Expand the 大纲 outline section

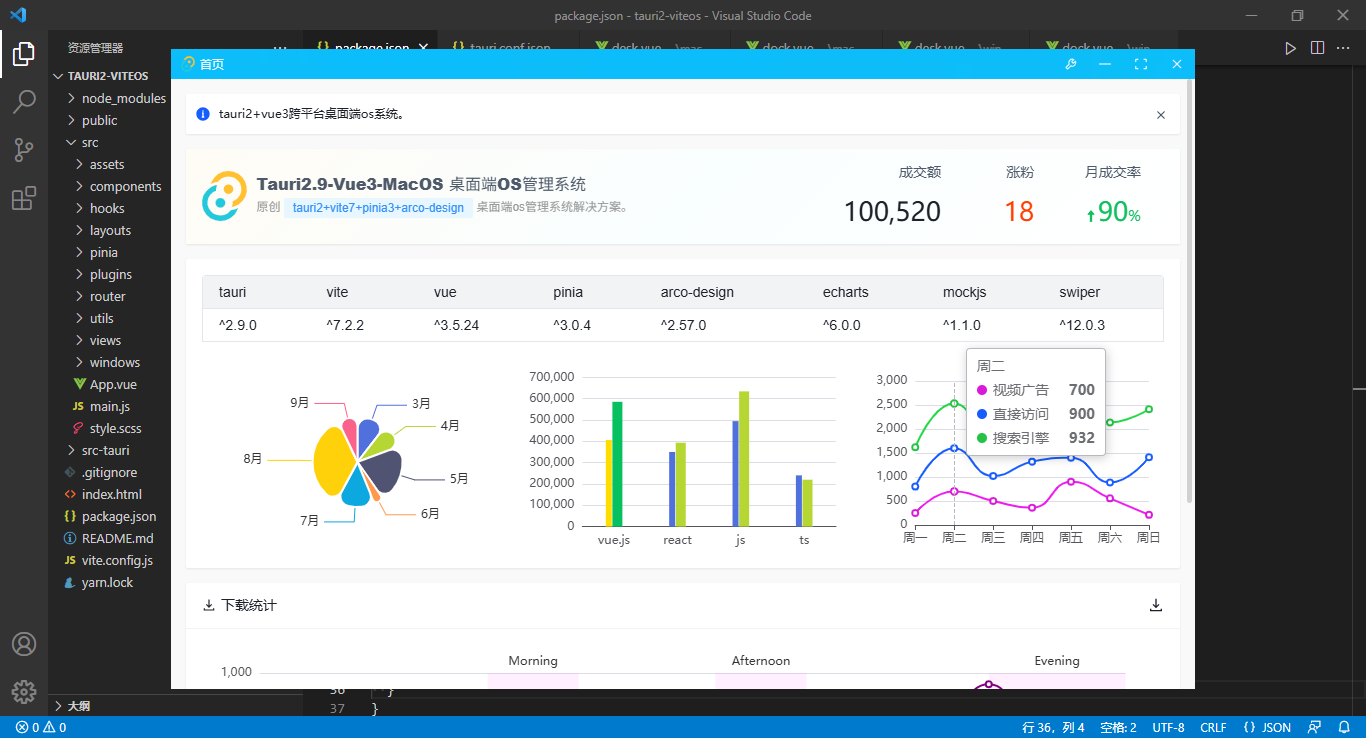pyautogui.click(x=59, y=705)
